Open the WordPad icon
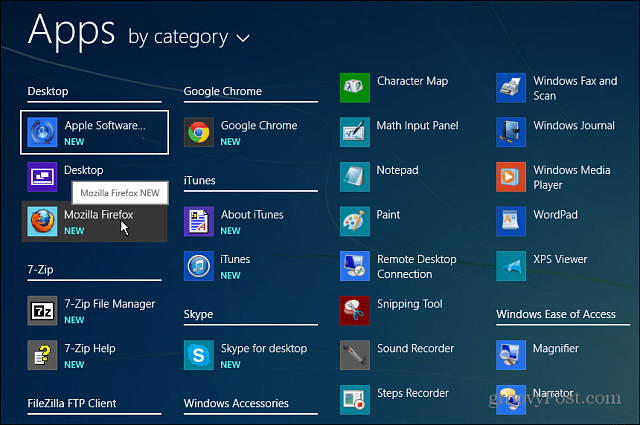The image size is (640, 425). coord(511,221)
